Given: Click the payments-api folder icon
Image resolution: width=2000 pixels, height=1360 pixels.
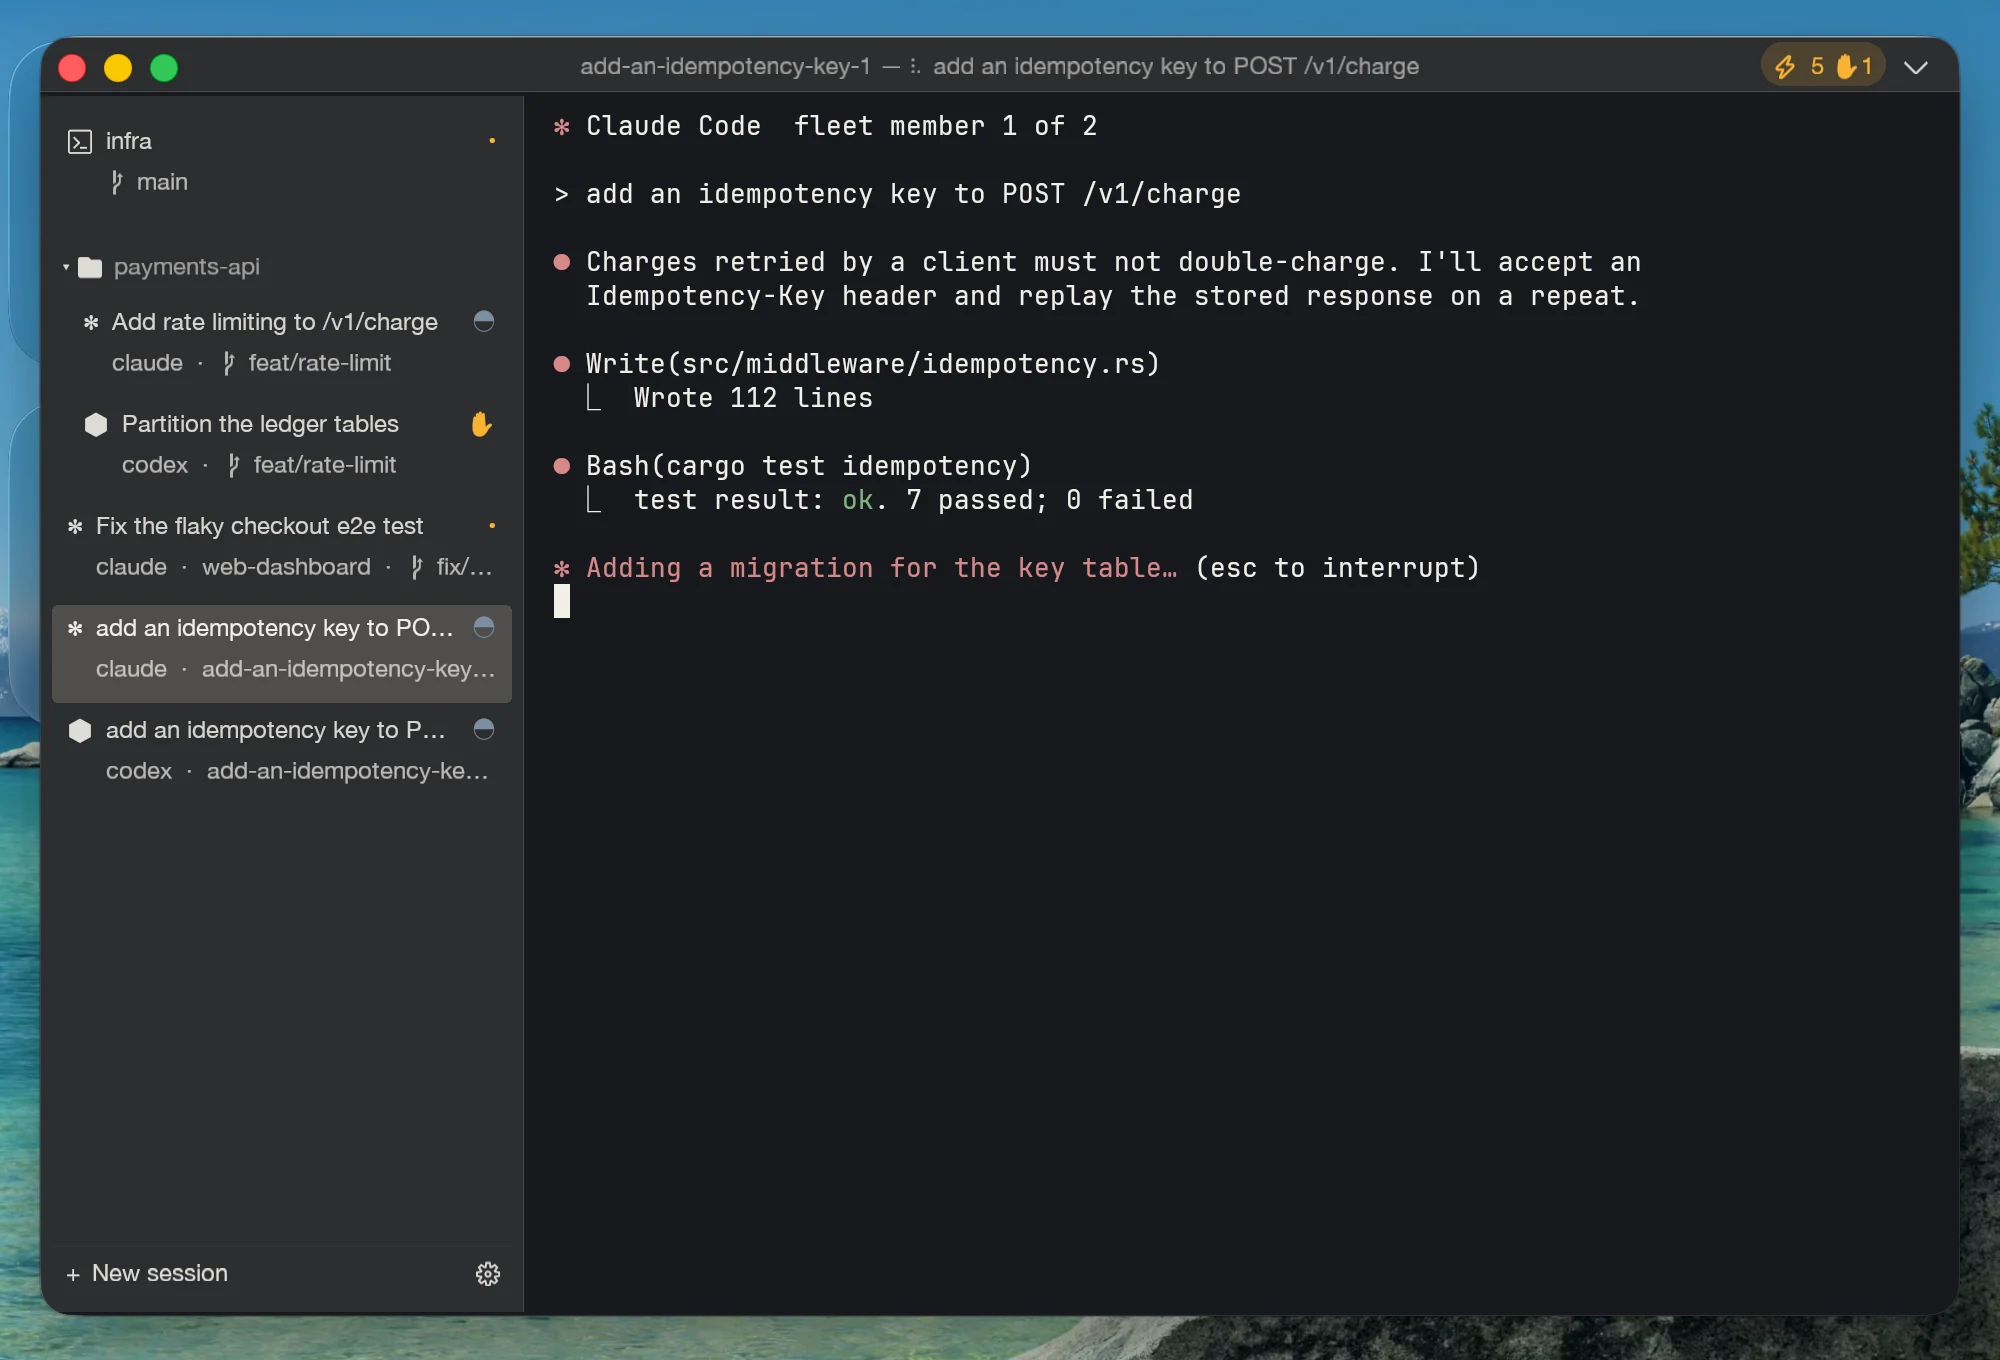Looking at the screenshot, I should 90,267.
